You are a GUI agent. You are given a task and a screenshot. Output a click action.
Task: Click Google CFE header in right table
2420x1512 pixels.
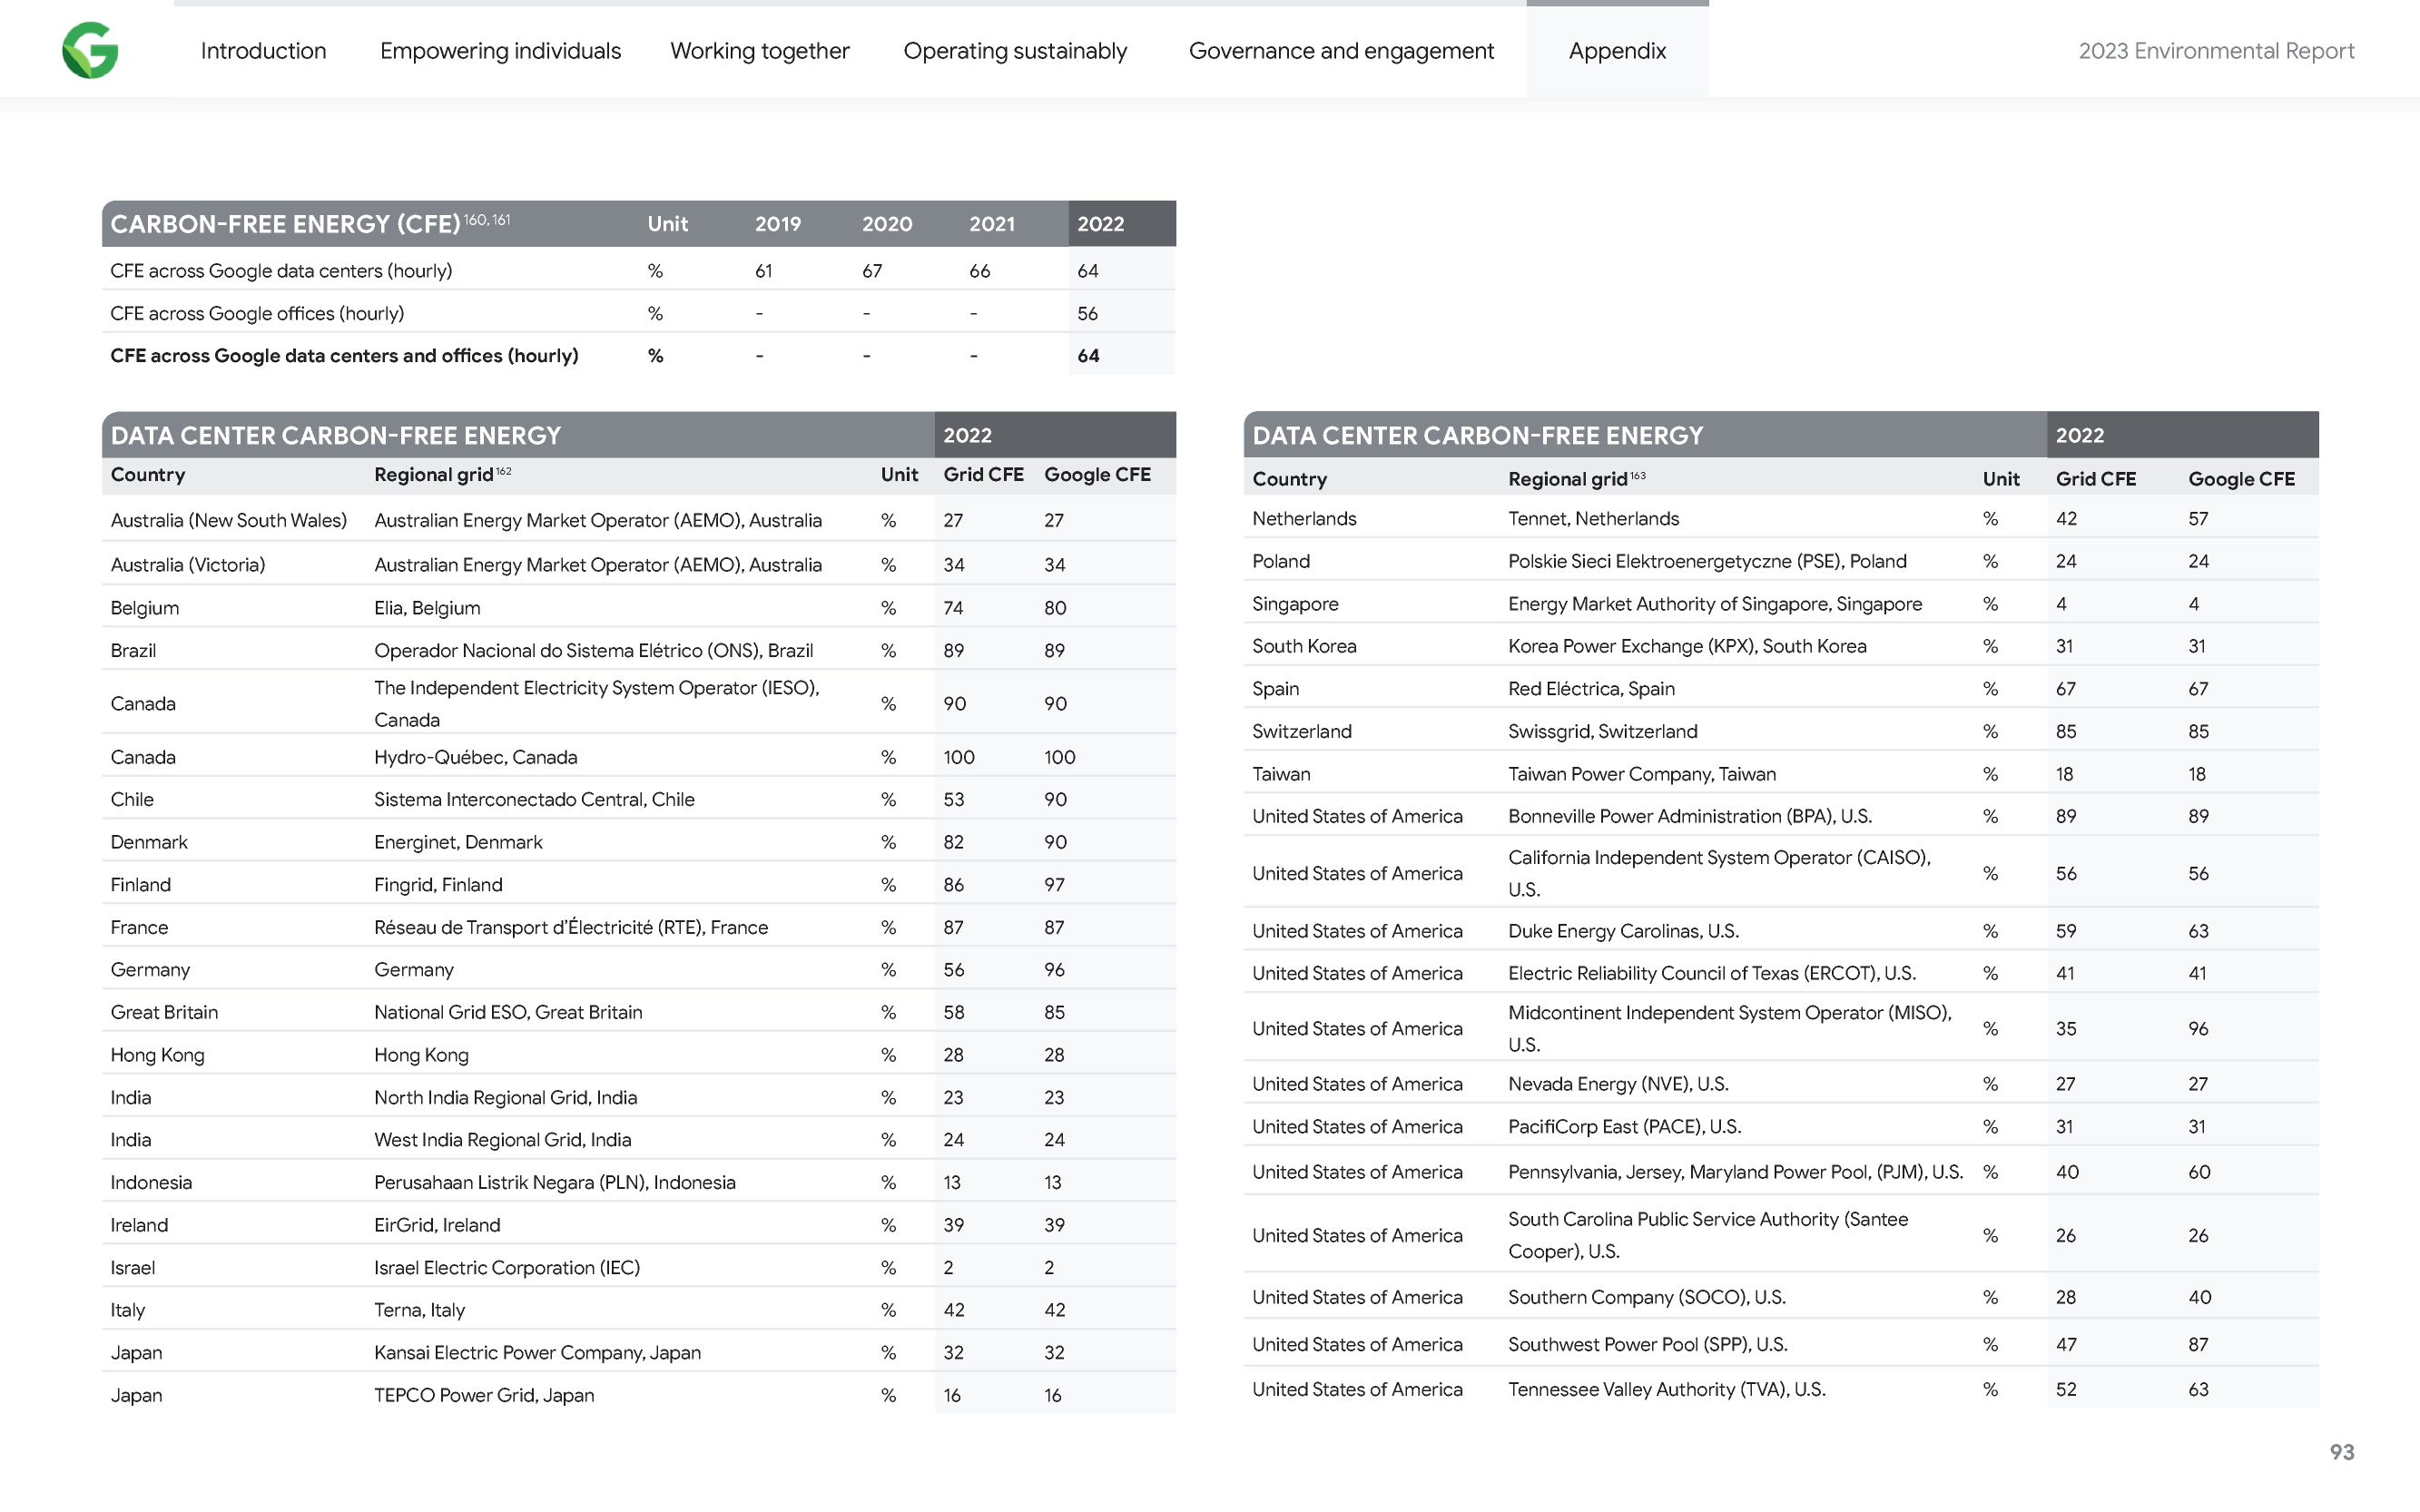coord(2241,479)
